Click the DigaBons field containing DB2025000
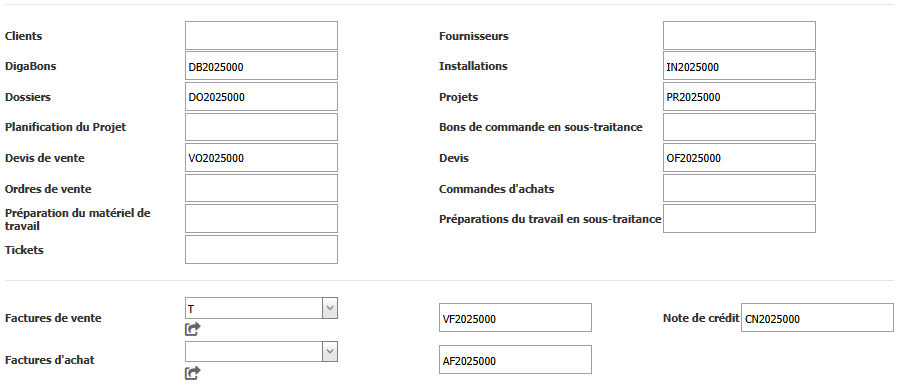This screenshot has width=908, height=392. click(261, 66)
